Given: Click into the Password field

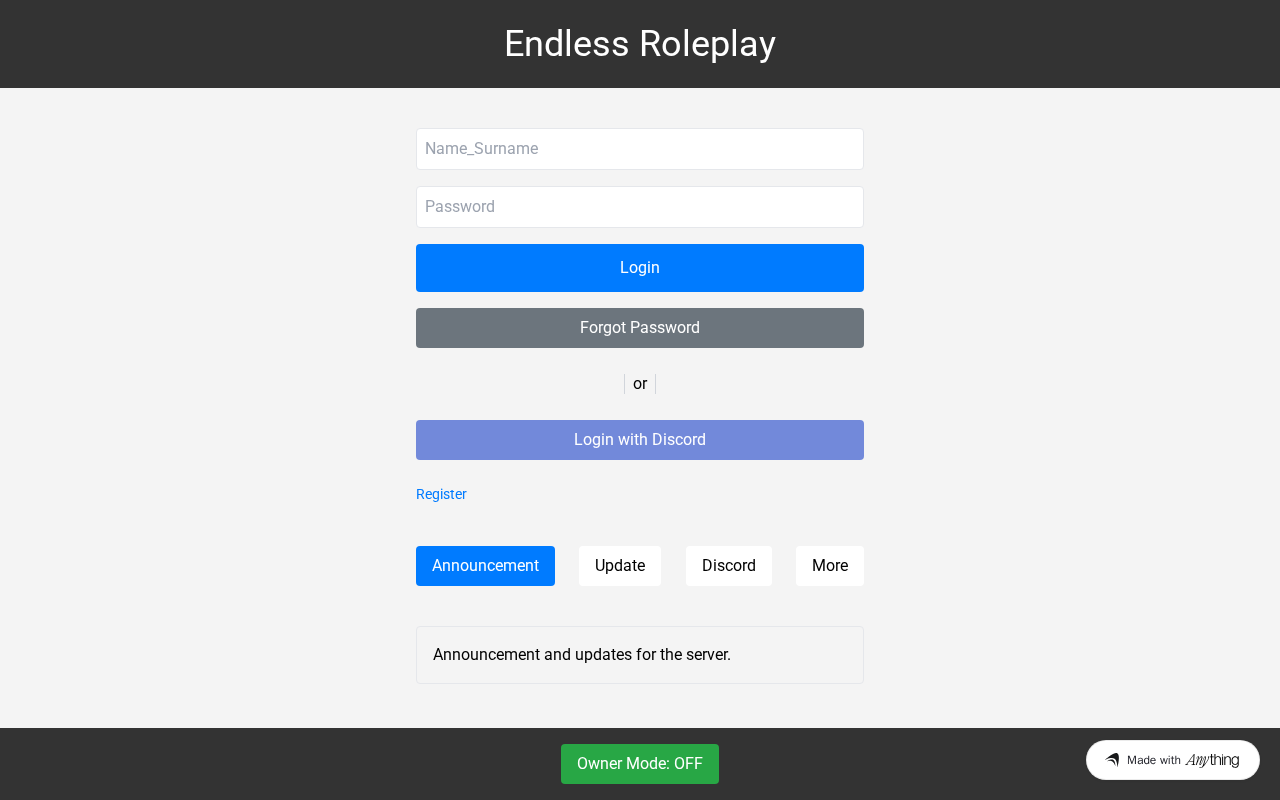Looking at the screenshot, I should coord(640,207).
